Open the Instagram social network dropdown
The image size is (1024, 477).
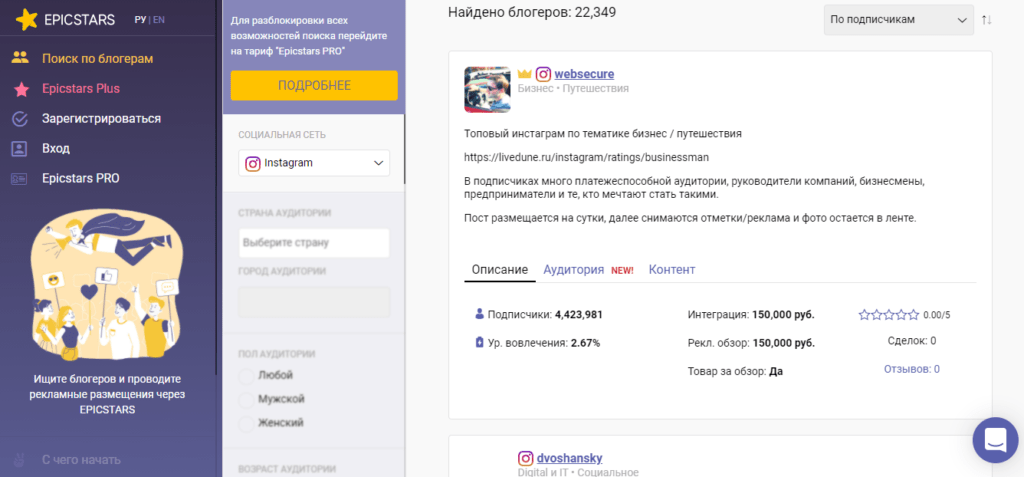[314, 163]
